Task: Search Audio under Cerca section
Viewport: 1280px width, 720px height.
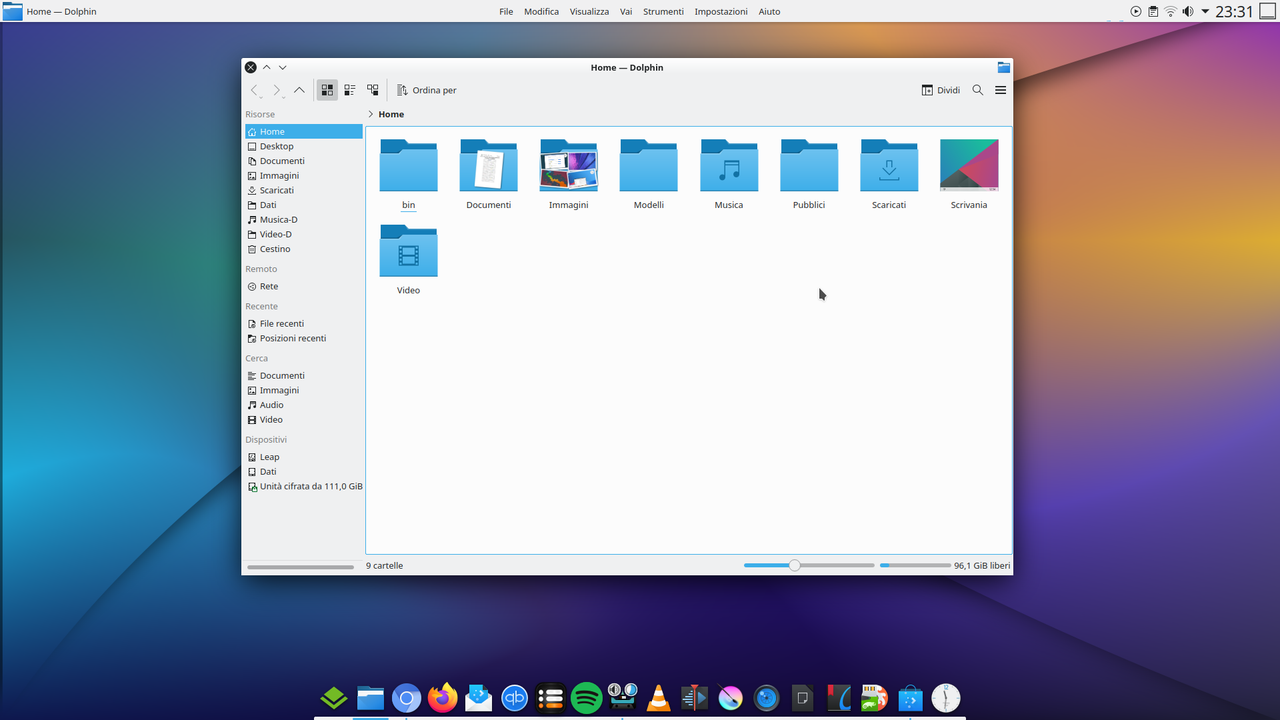Action: coord(303,405)
